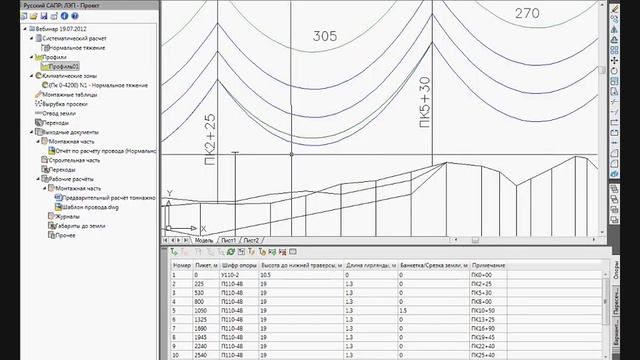Collapse the Климатические зоны node

pyautogui.click(x=32, y=76)
